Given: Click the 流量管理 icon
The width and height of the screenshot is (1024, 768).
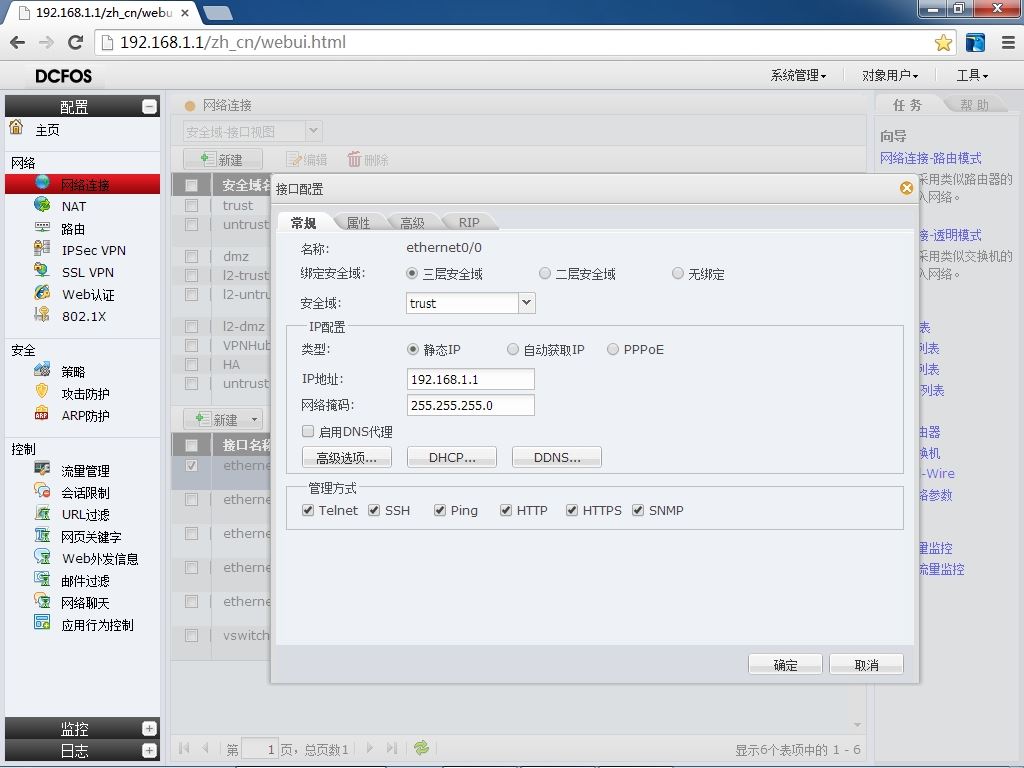Looking at the screenshot, I should 42,469.
